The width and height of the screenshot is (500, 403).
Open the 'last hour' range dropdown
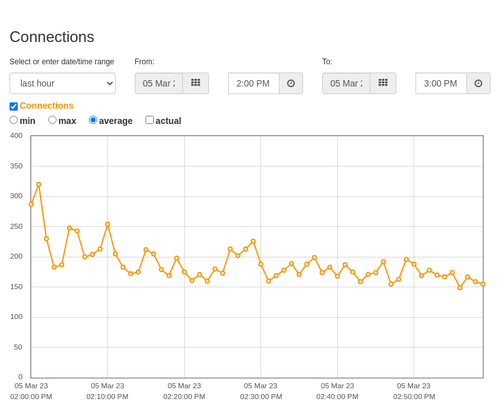click(62, 83)
